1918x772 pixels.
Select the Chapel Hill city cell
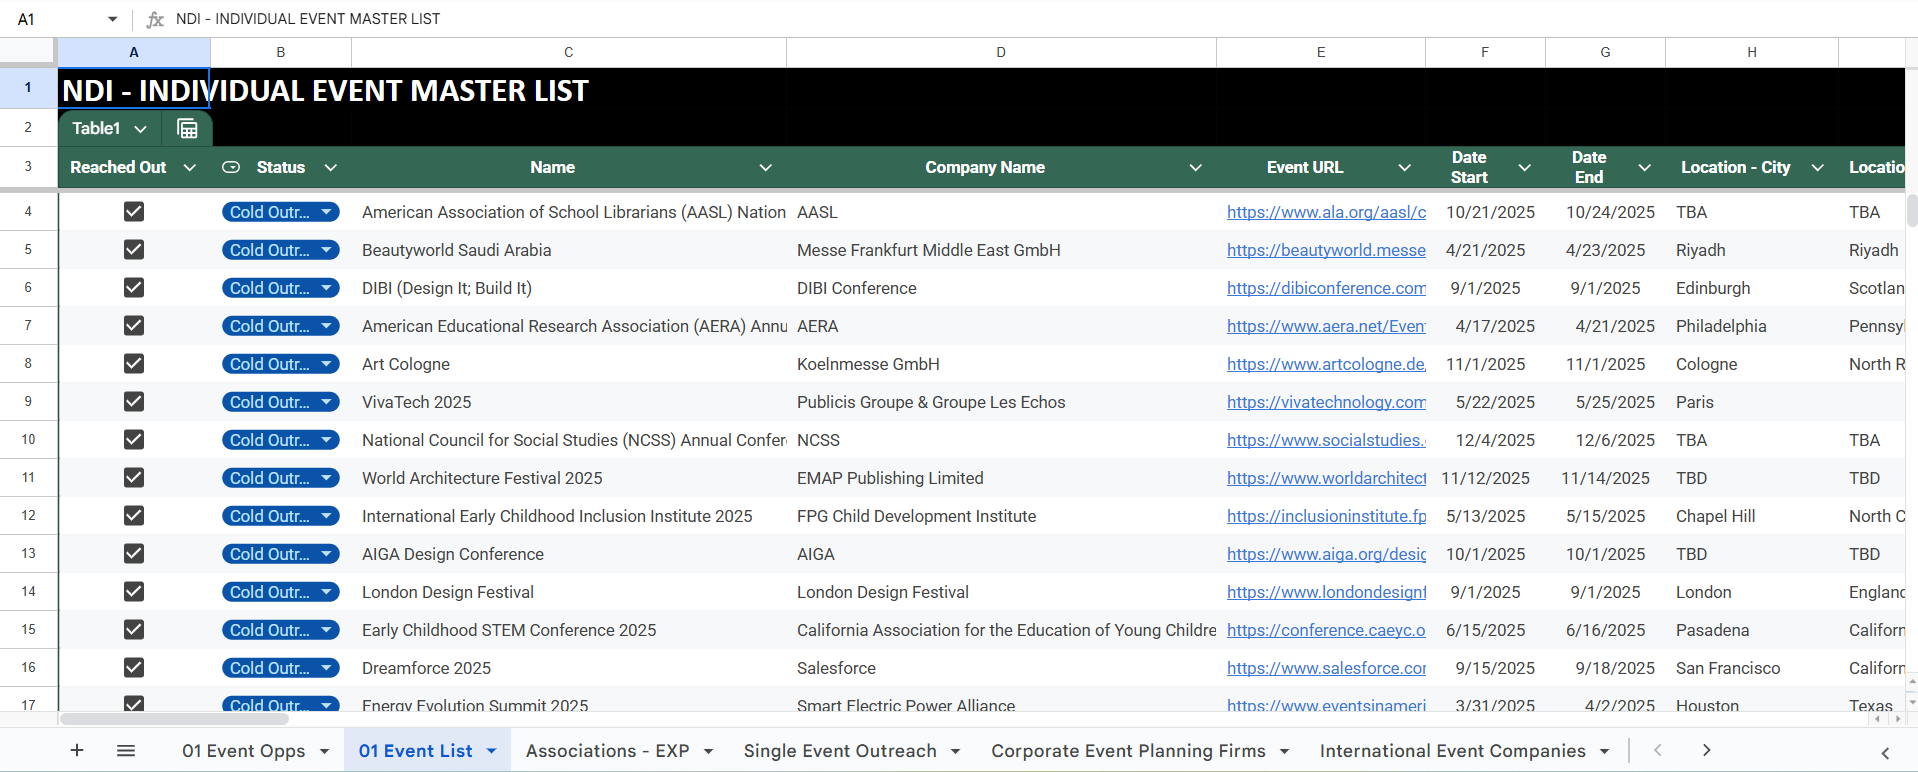[1752, 516]
